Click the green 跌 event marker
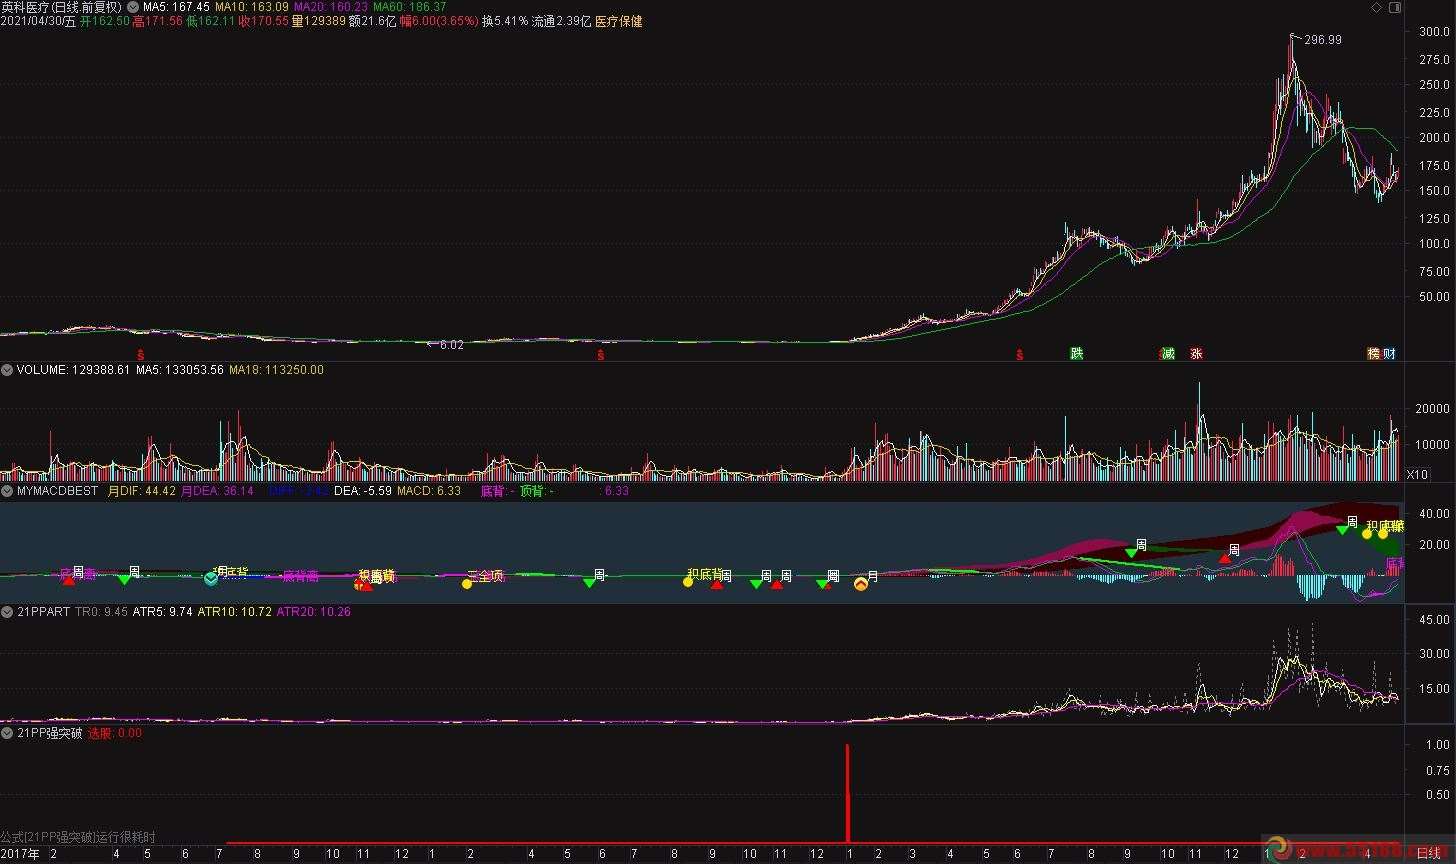The width and height of the screenshot is (1456, 864). click(x=1076, y=353)
